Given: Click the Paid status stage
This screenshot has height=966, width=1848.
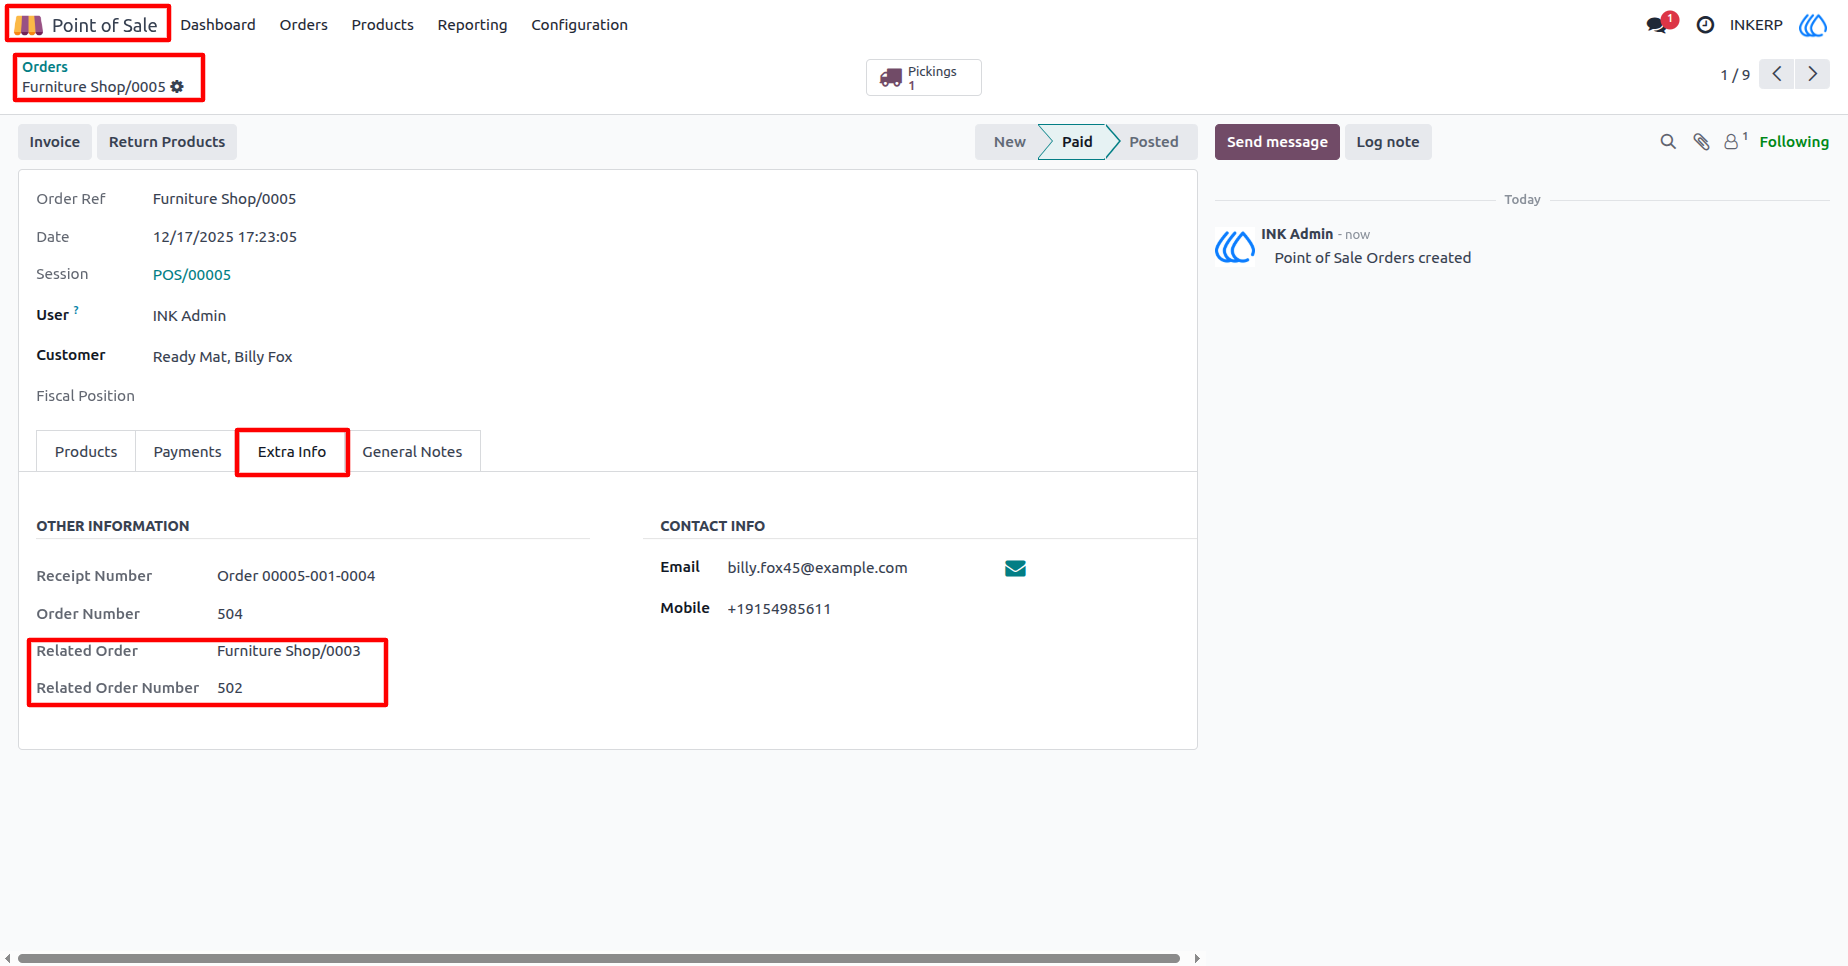Looking at the screenshot, I should pos(1076,142).
